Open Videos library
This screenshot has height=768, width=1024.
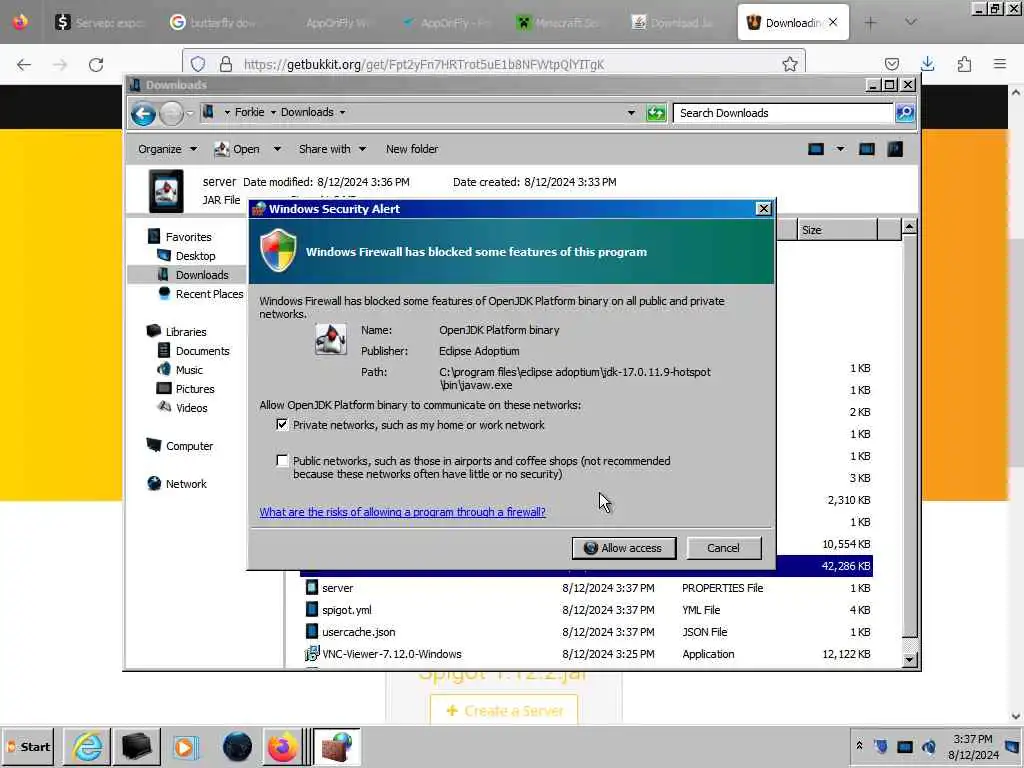(191, 408)
